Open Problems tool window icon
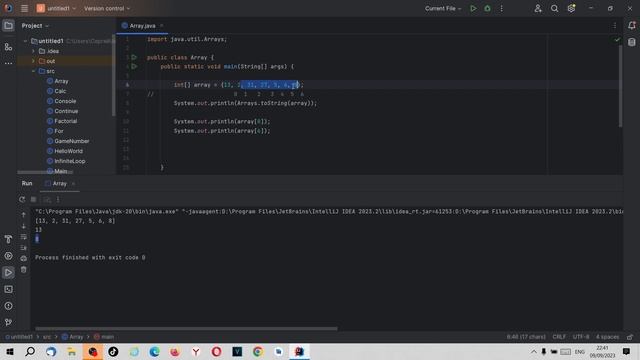640x360 pixels. coord(8,306)
